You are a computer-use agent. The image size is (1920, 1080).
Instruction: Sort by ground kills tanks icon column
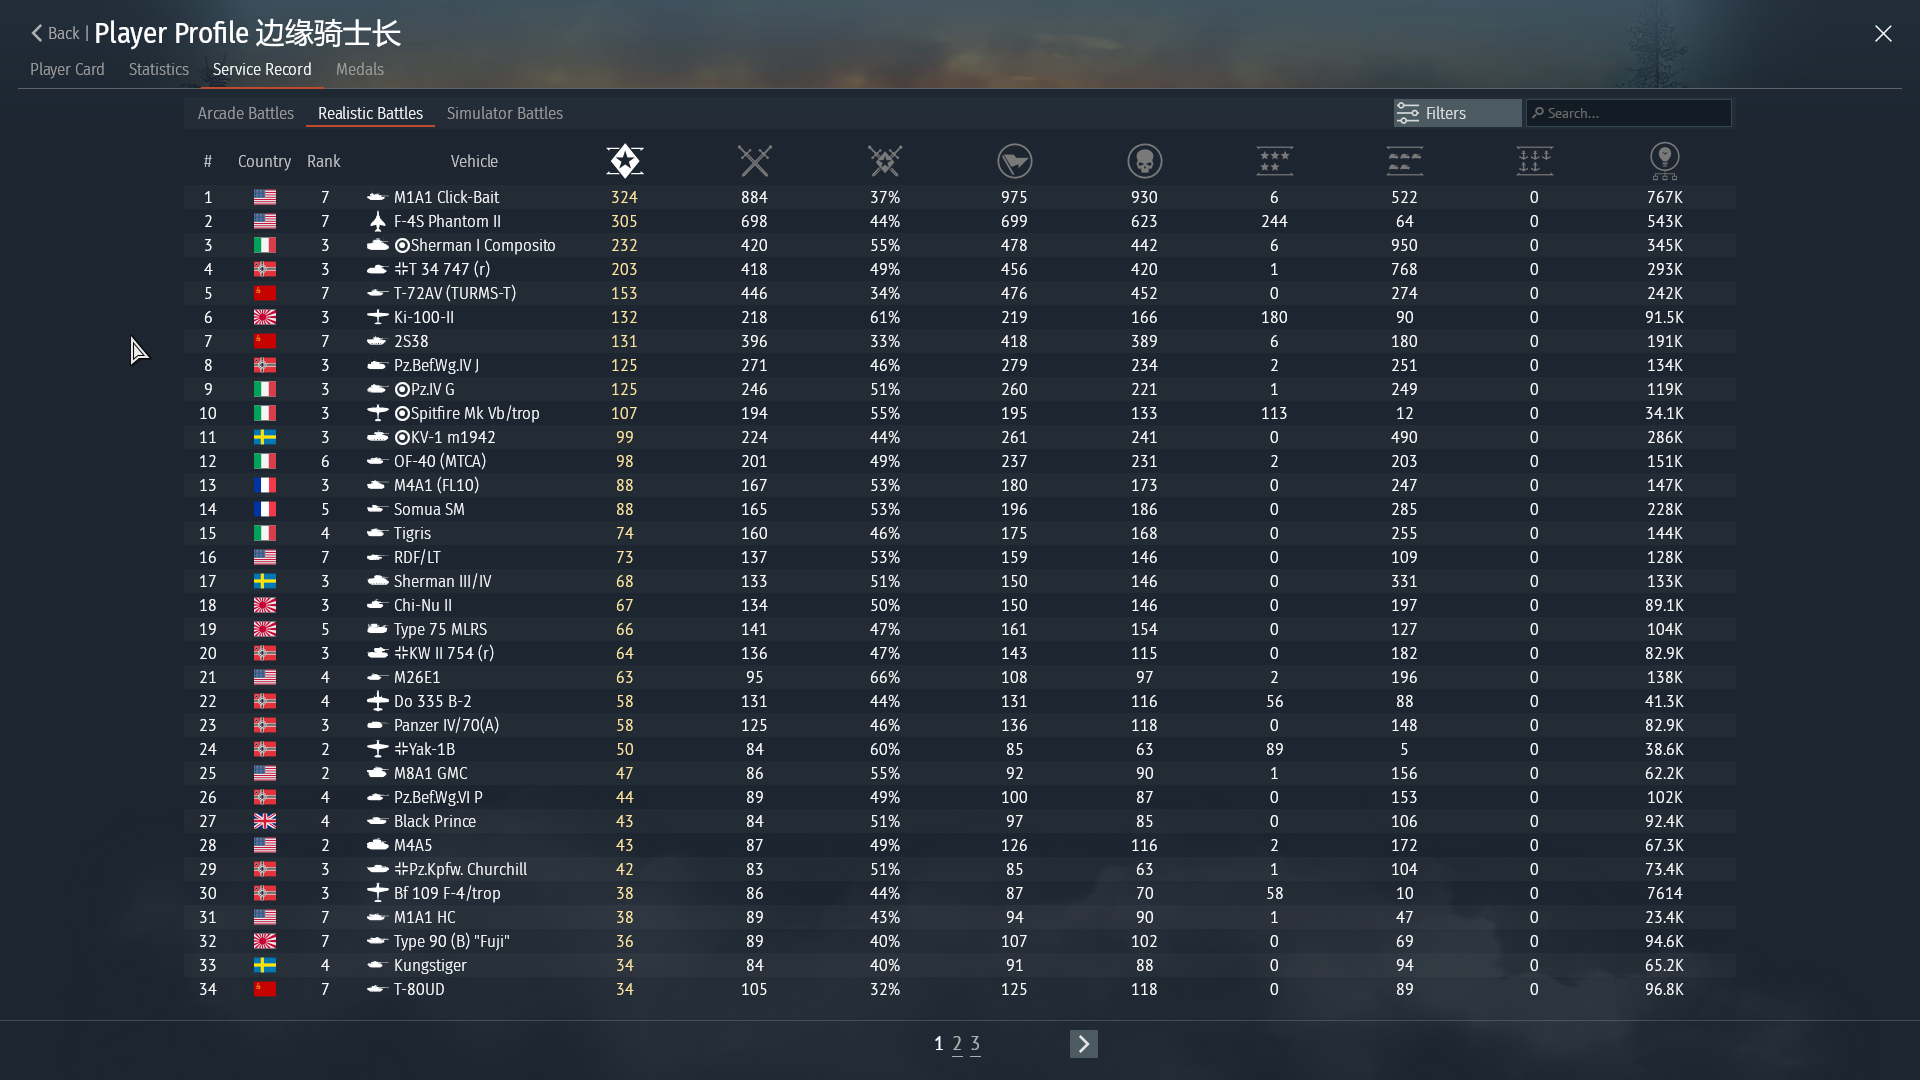(1404, 161)
